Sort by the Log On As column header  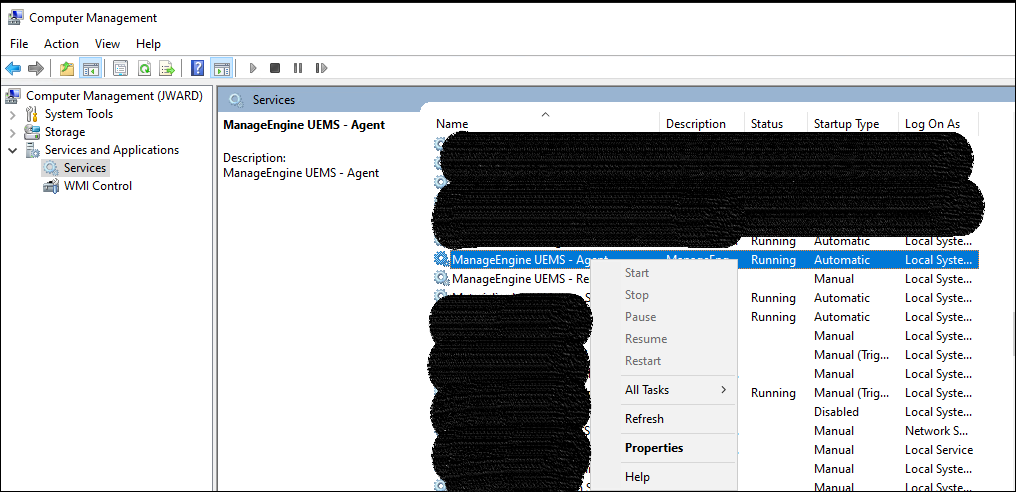932,124
